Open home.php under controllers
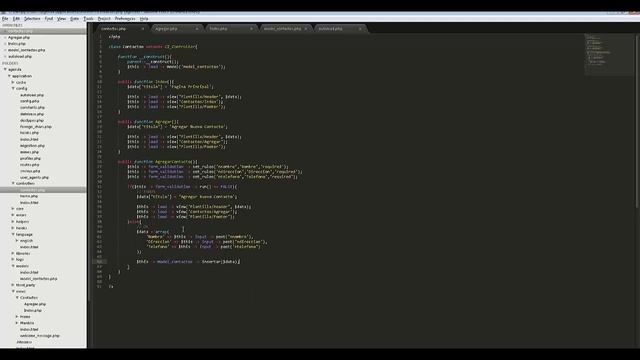The image size is (640, 360). (29, 196)
